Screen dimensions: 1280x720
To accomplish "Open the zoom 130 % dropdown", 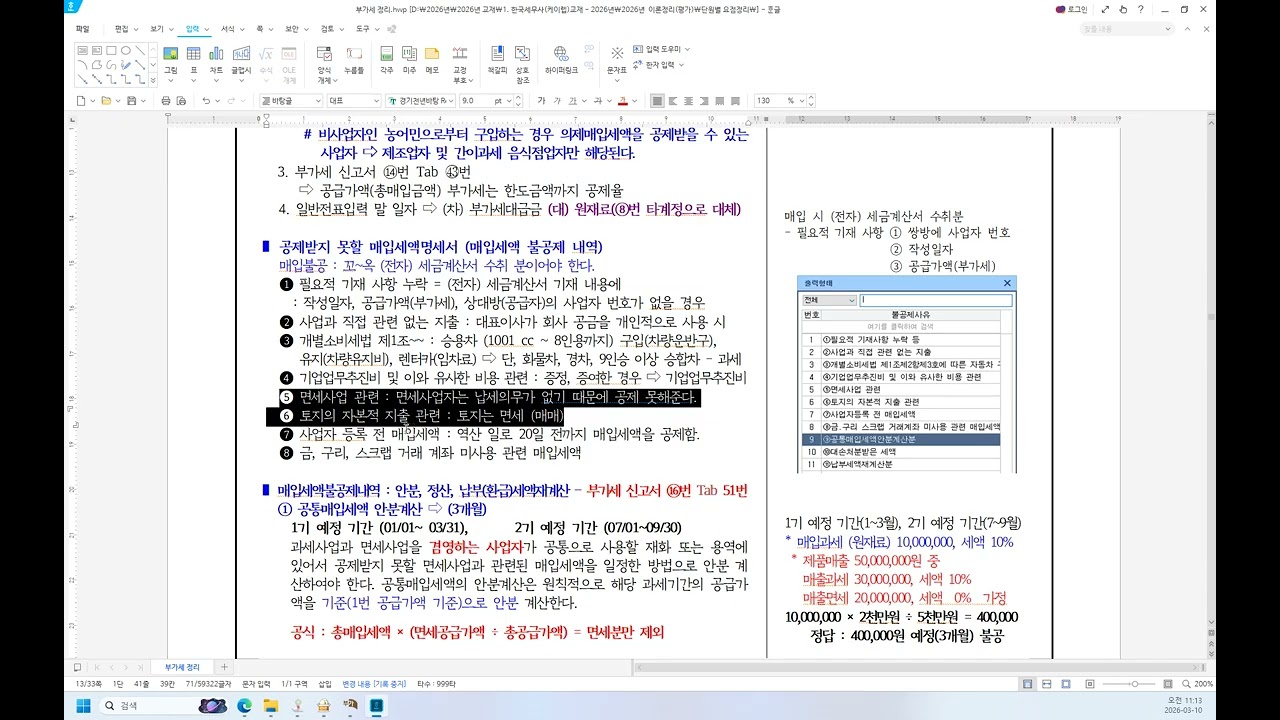I will [803, 100].
